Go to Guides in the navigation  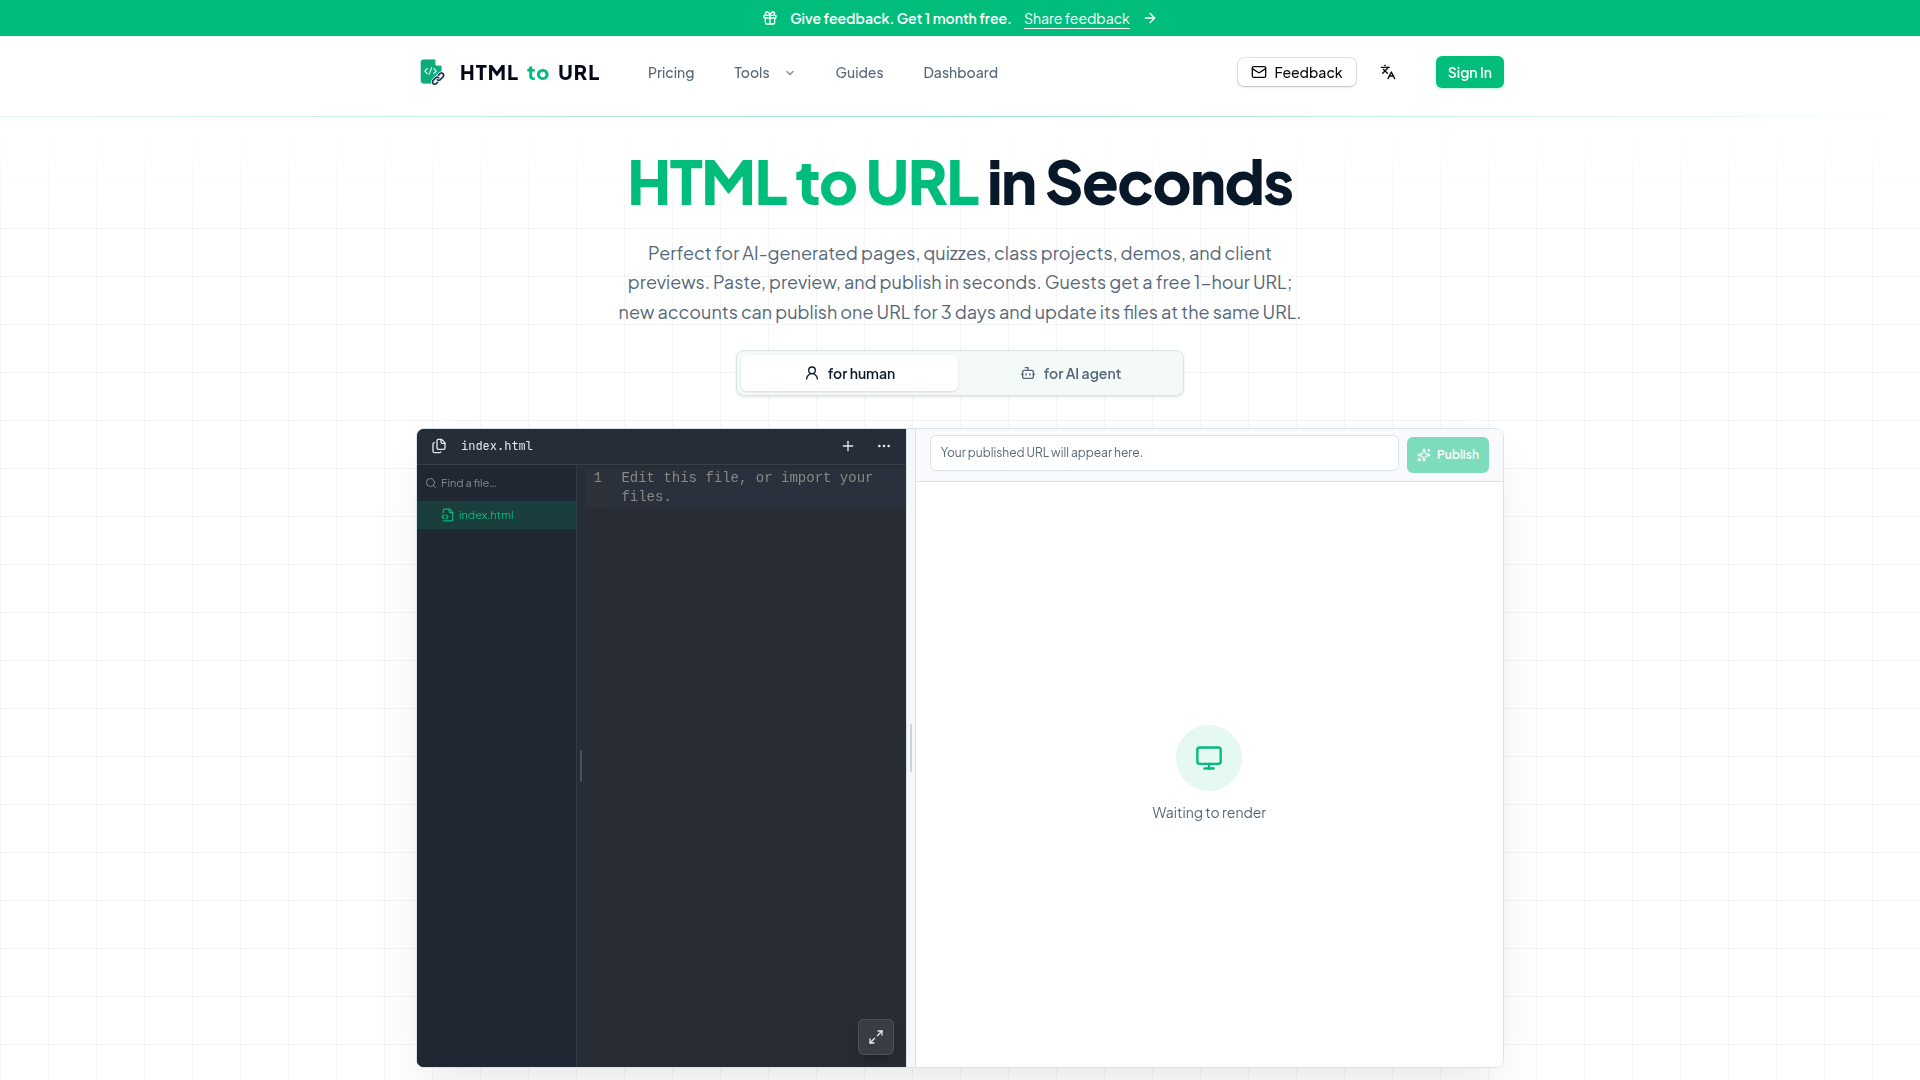coord(859,73)
